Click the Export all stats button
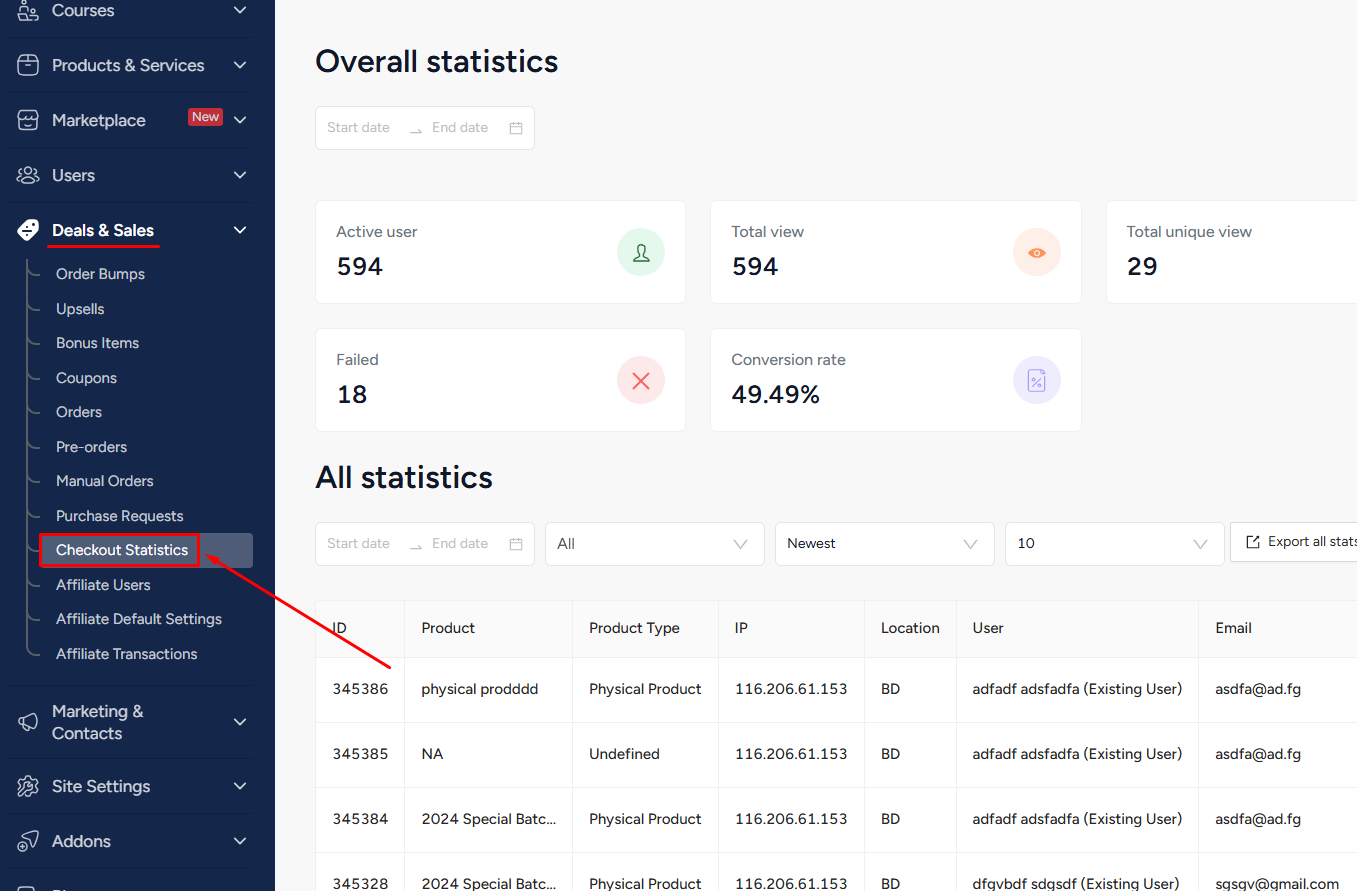This screenshot has width=1357, height=891. (x=1293, y=542)
